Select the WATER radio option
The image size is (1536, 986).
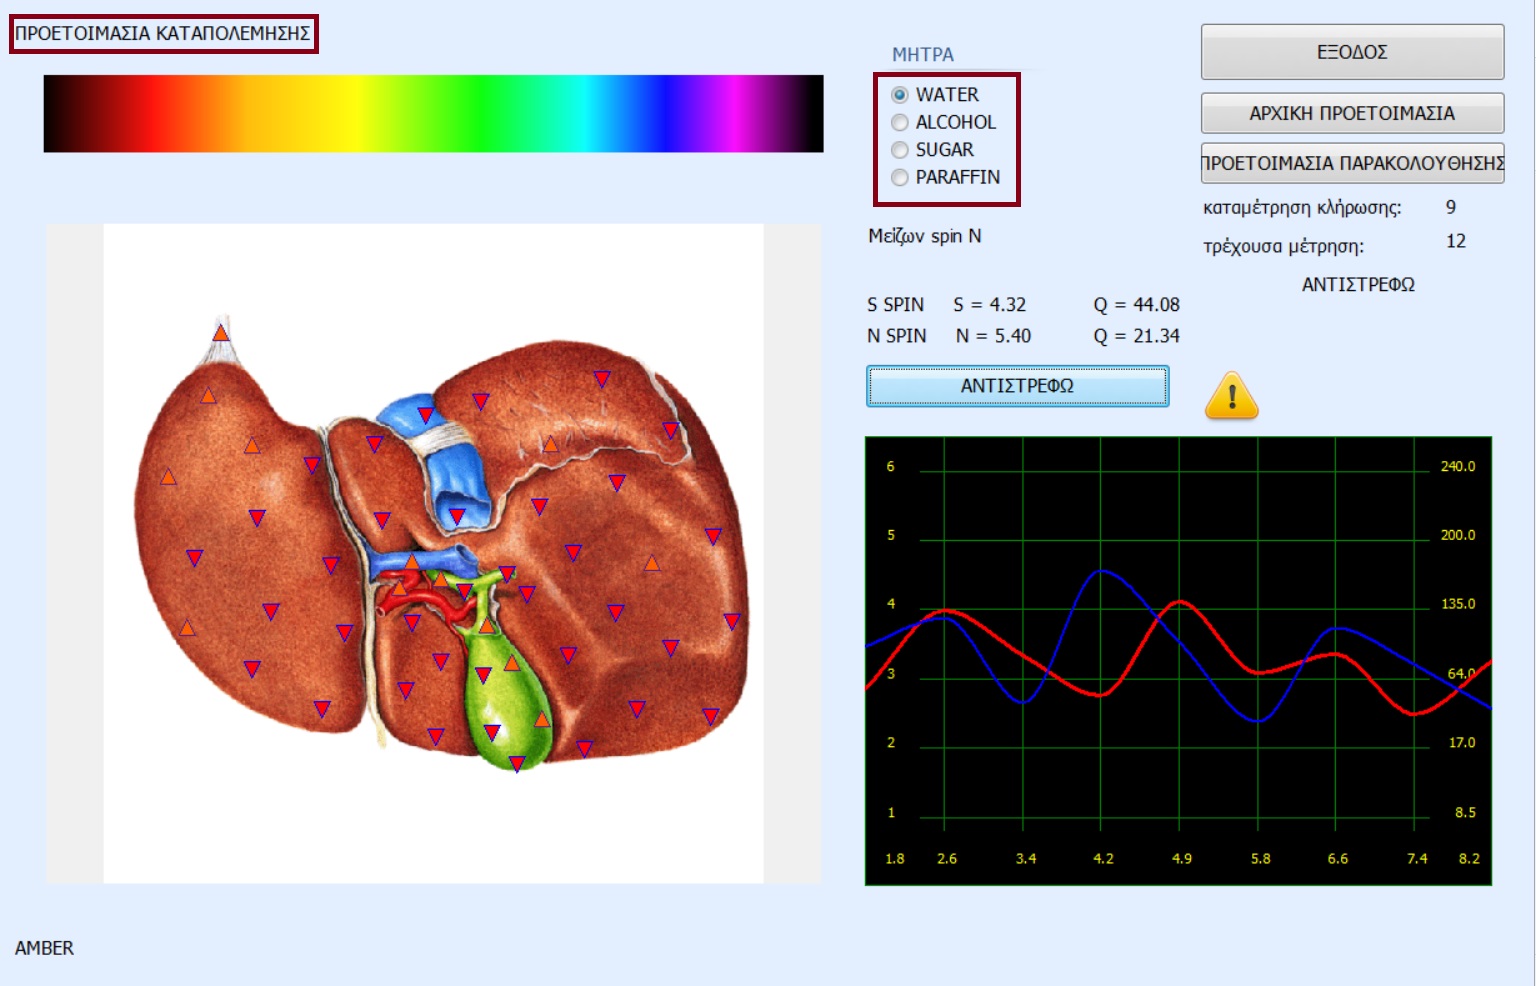point(935,95)
